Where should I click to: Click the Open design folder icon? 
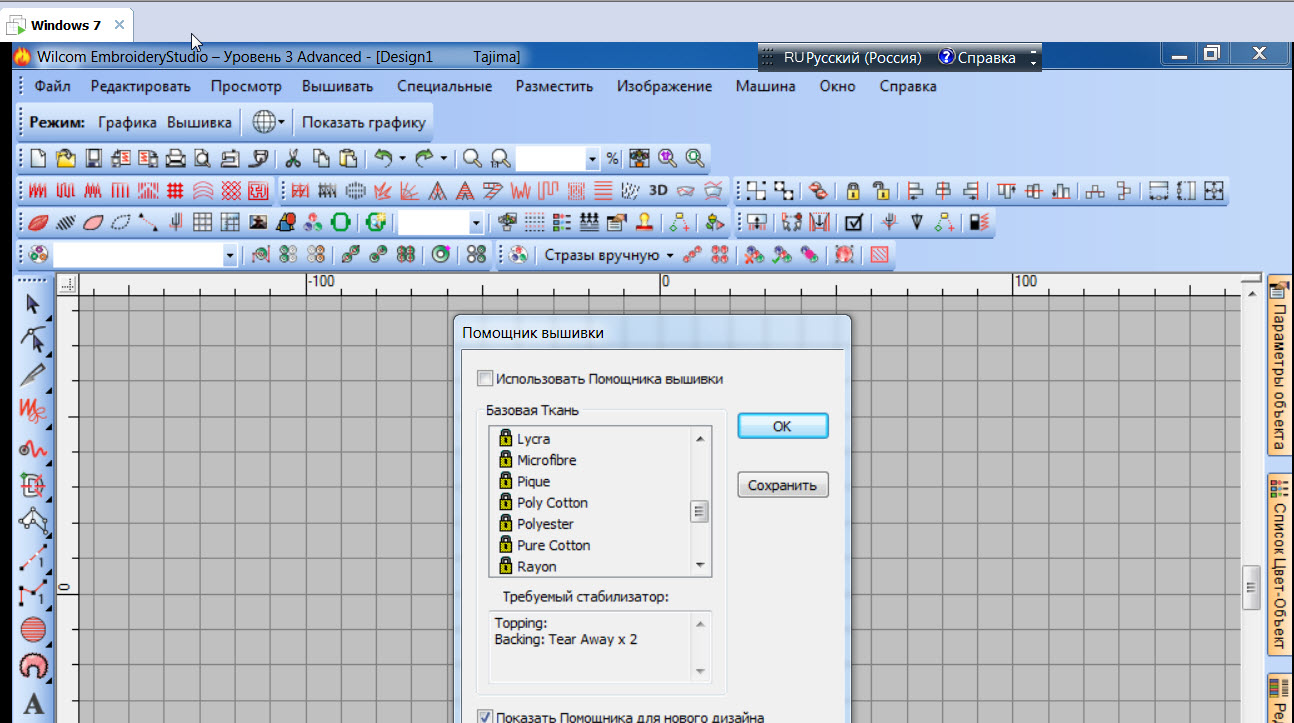tap(66, 158)
